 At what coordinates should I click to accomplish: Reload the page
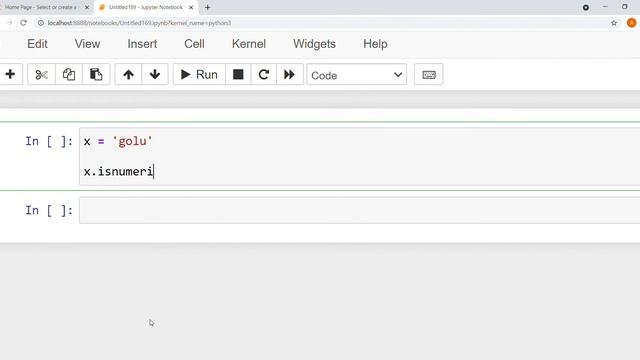[x=23, y=23]
